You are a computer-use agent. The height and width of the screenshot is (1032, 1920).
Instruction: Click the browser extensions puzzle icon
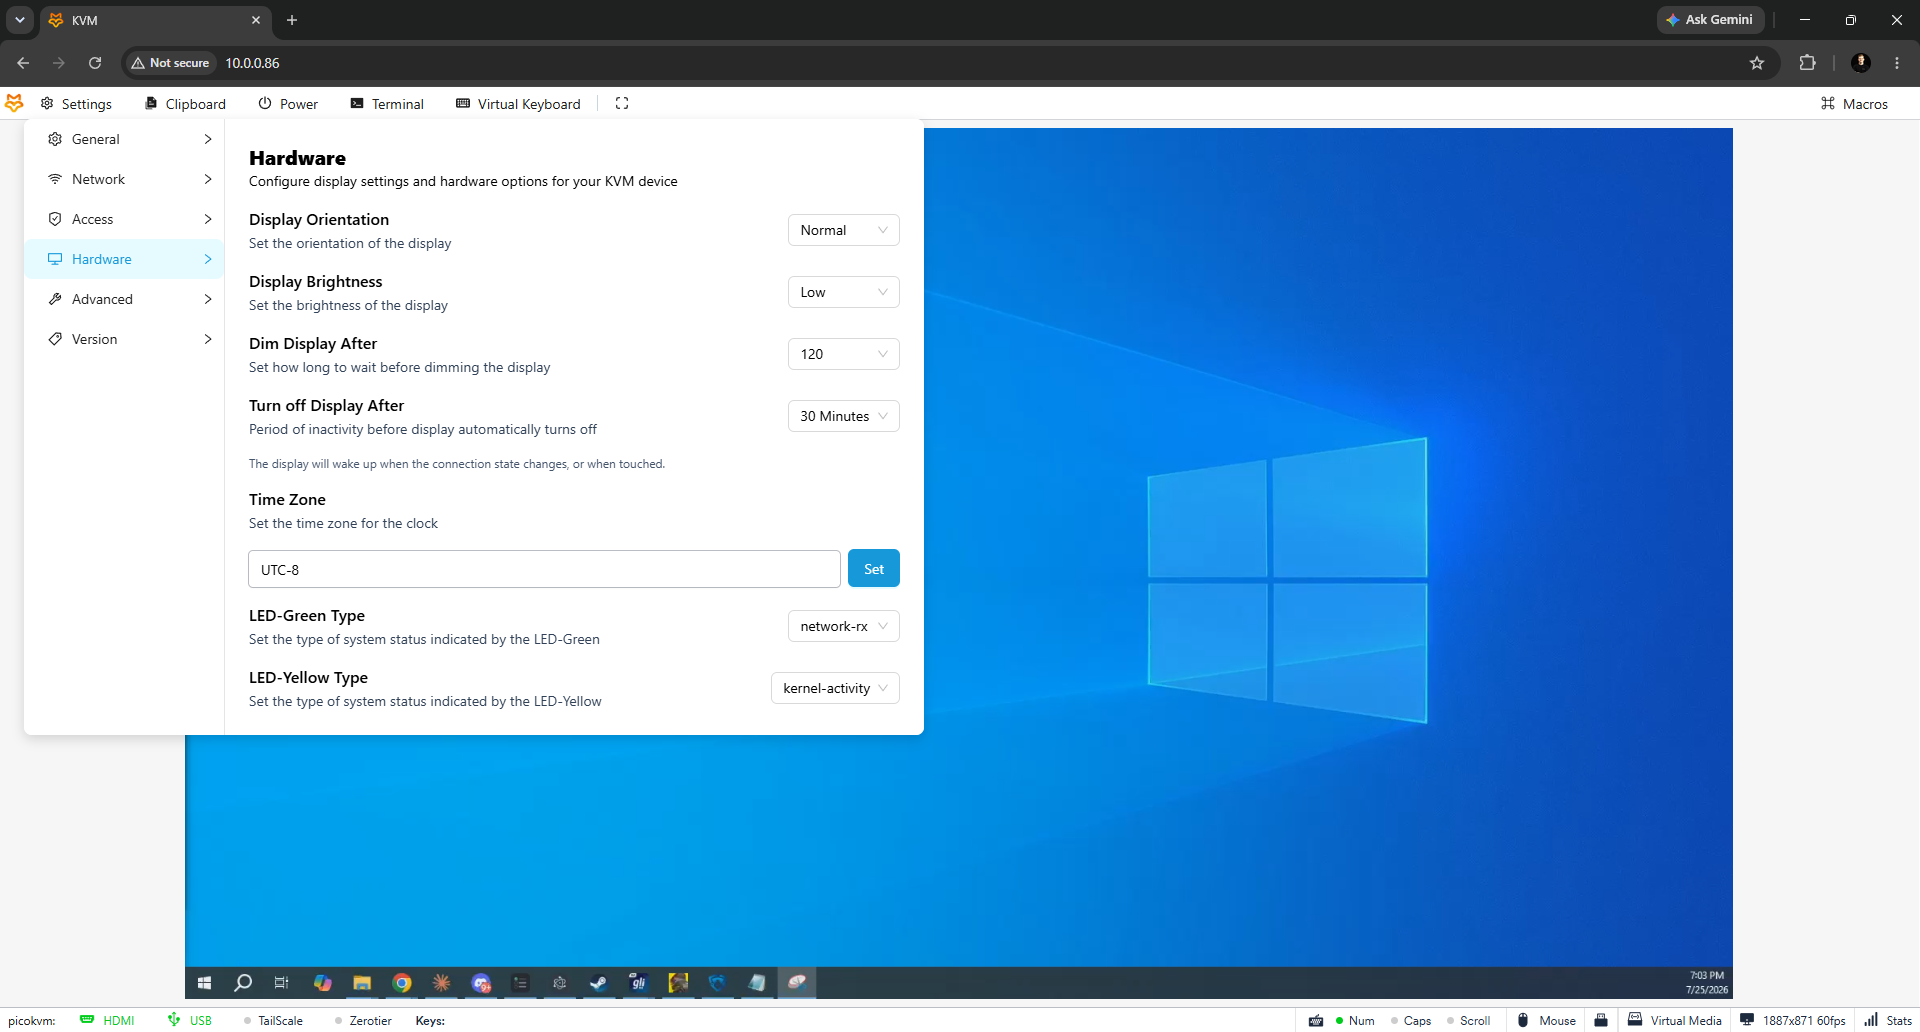[1807, 63]
